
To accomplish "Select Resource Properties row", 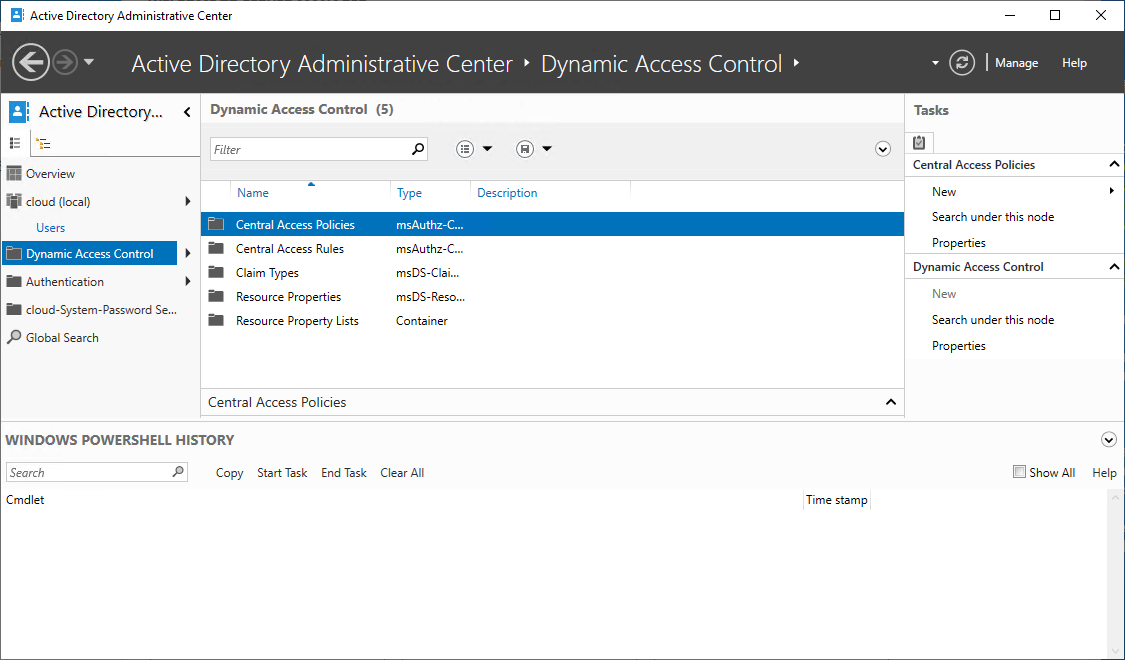I will (552, 296).
